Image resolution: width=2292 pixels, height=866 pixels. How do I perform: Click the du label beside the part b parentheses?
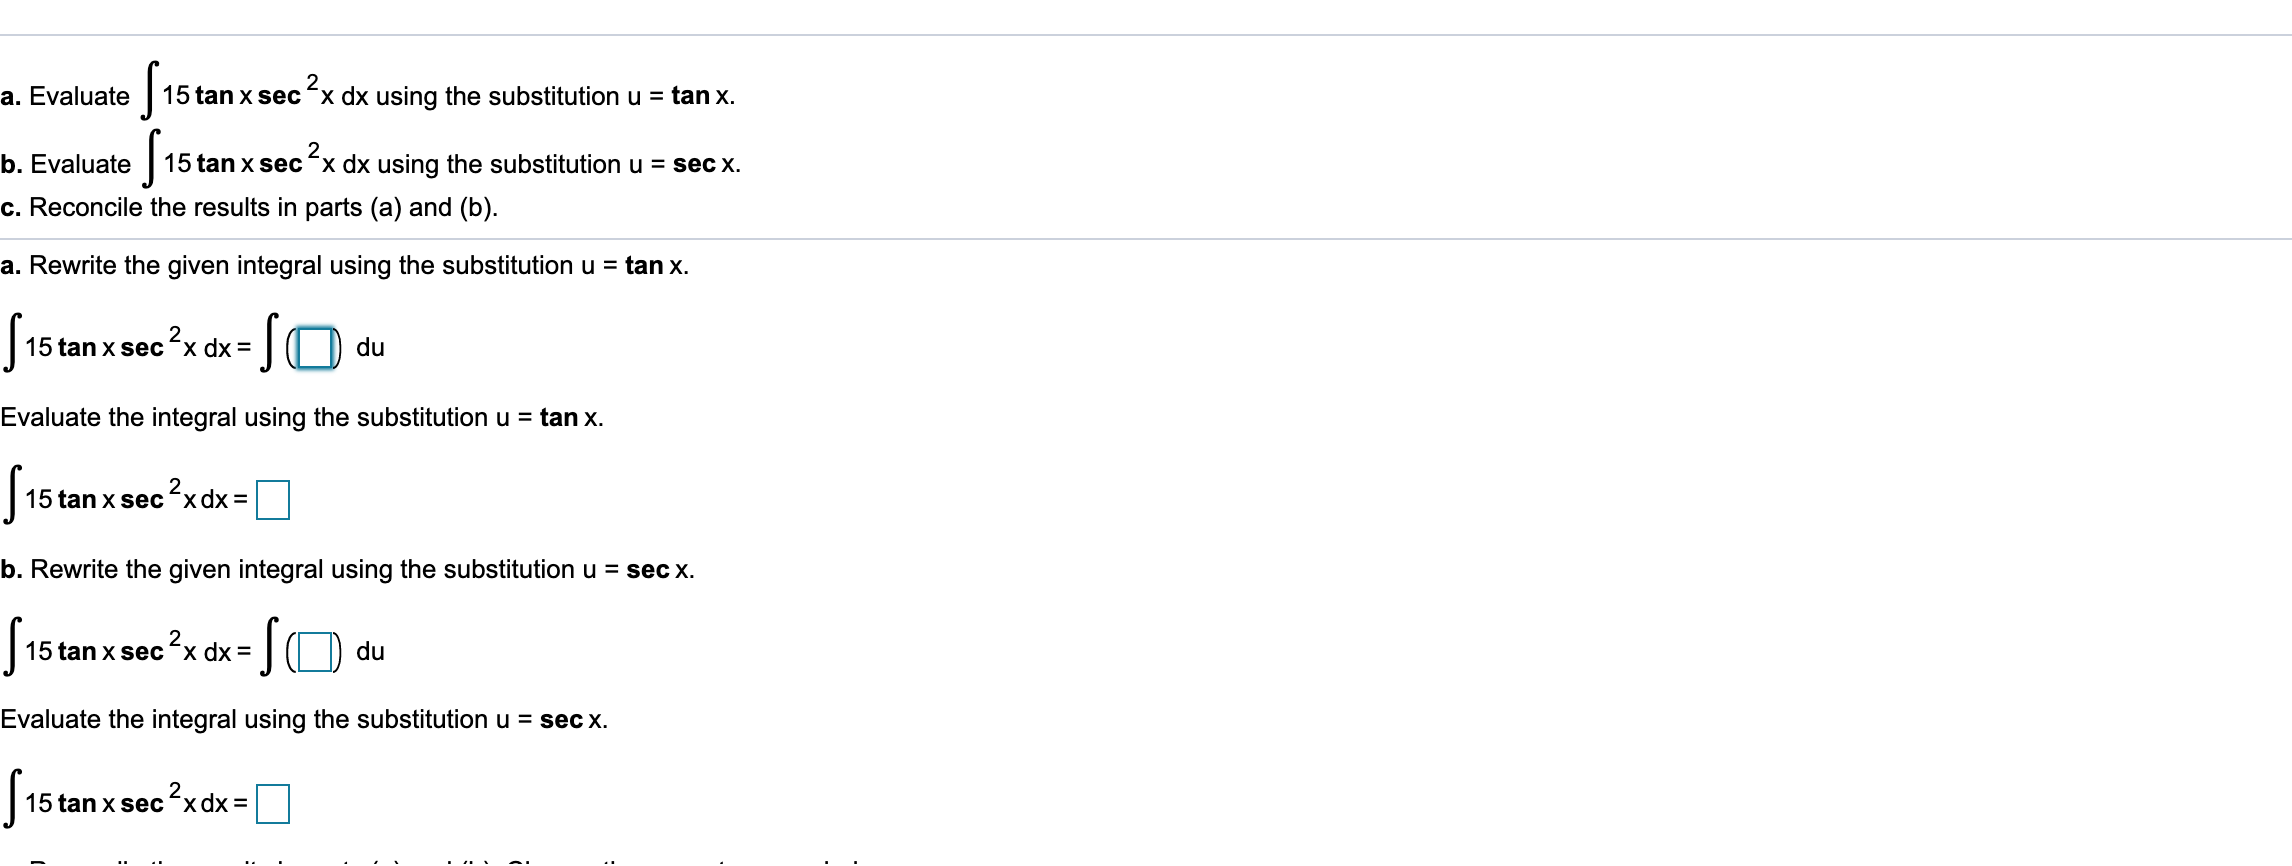tap(372, 652)
